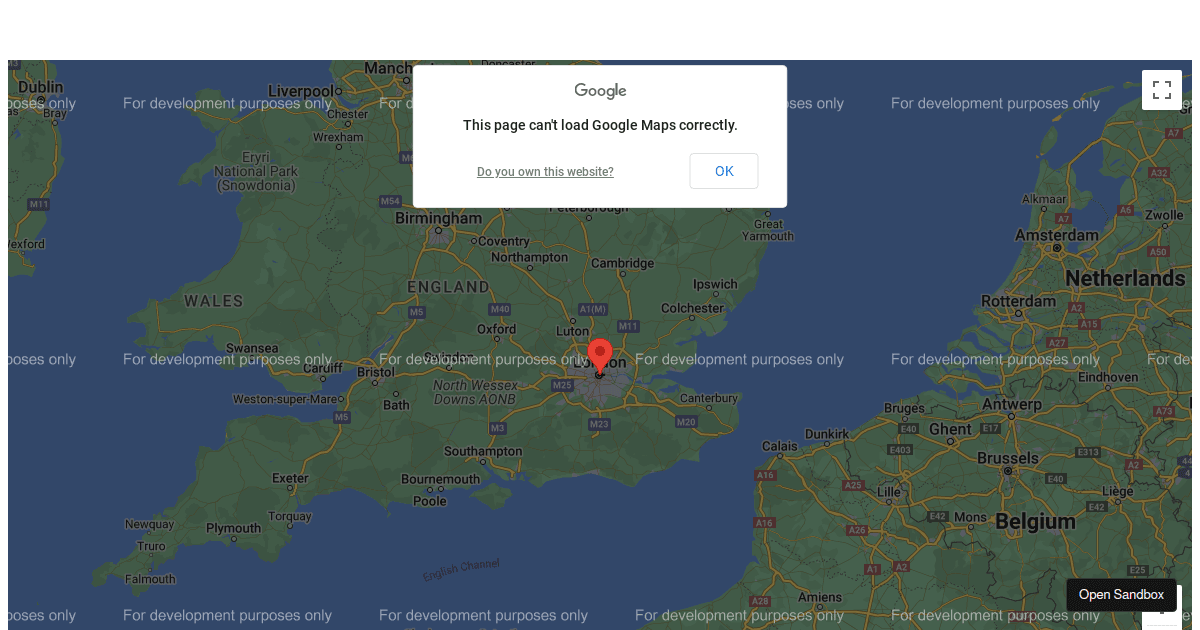Image resolution: width=1200 pixels, height=630 pixels.
Task: Click the Truro label
Action: click(151, 547)
